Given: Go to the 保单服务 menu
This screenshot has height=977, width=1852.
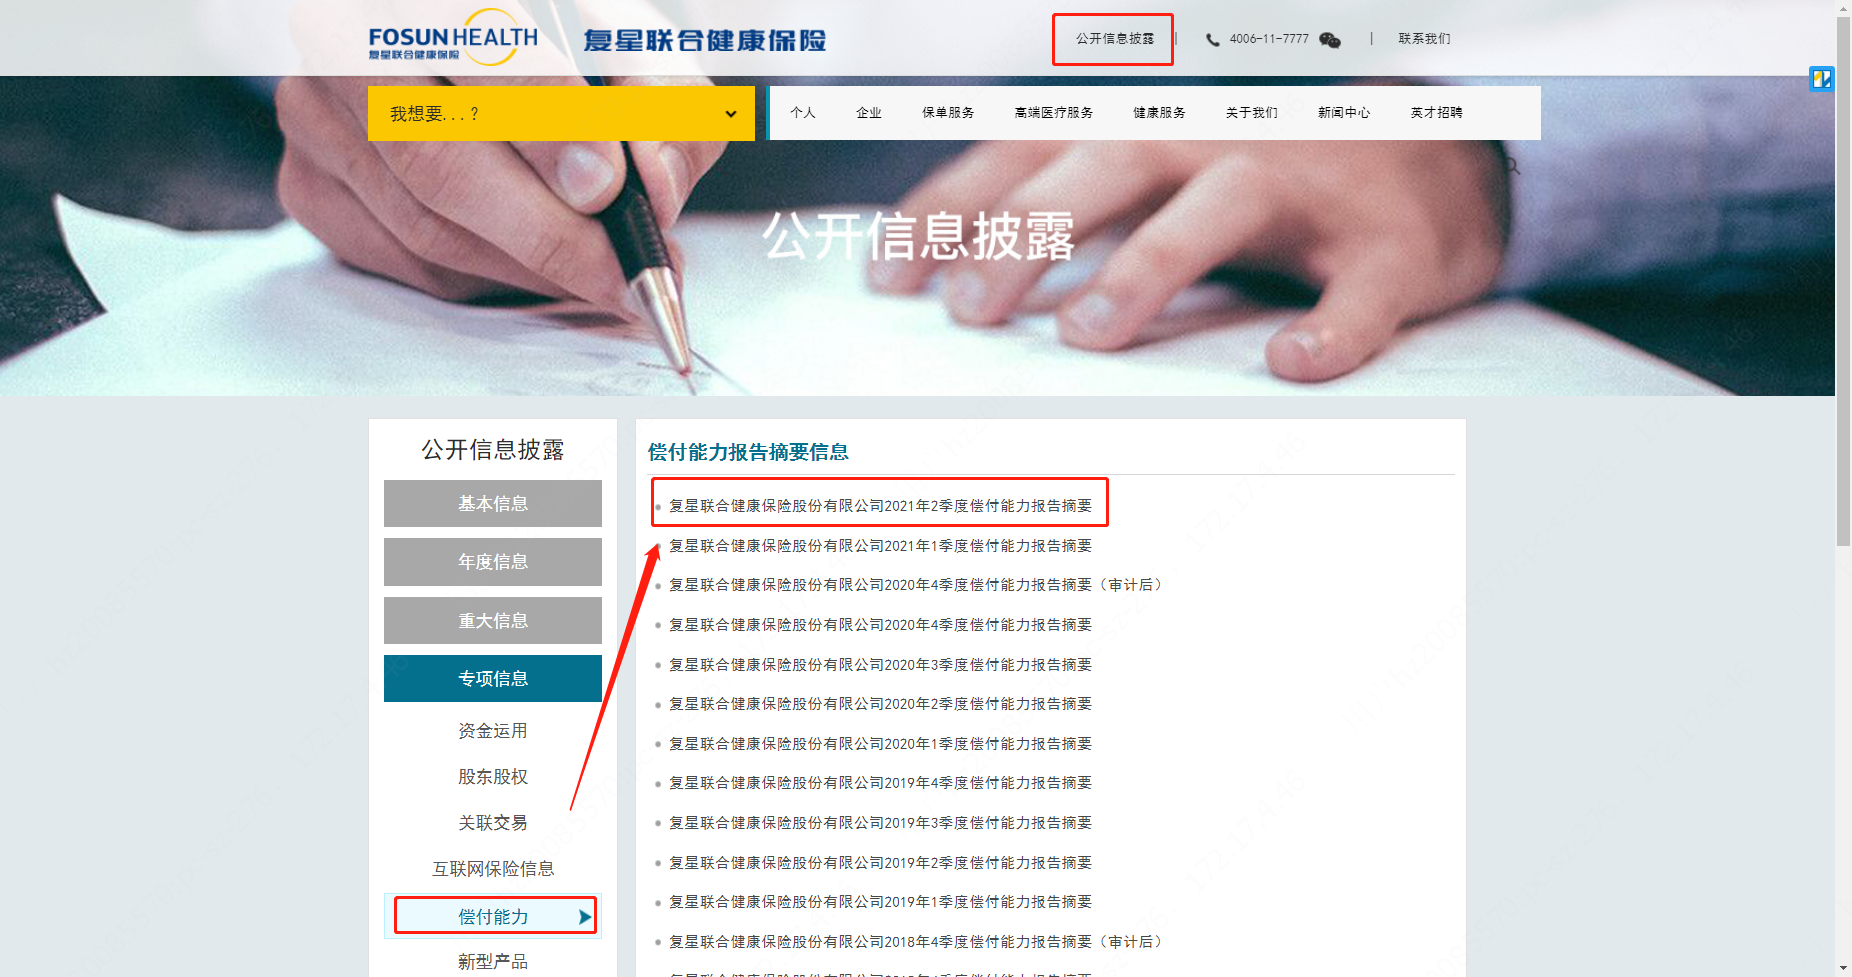Looking at the screenshot, I should coord(948,113).
